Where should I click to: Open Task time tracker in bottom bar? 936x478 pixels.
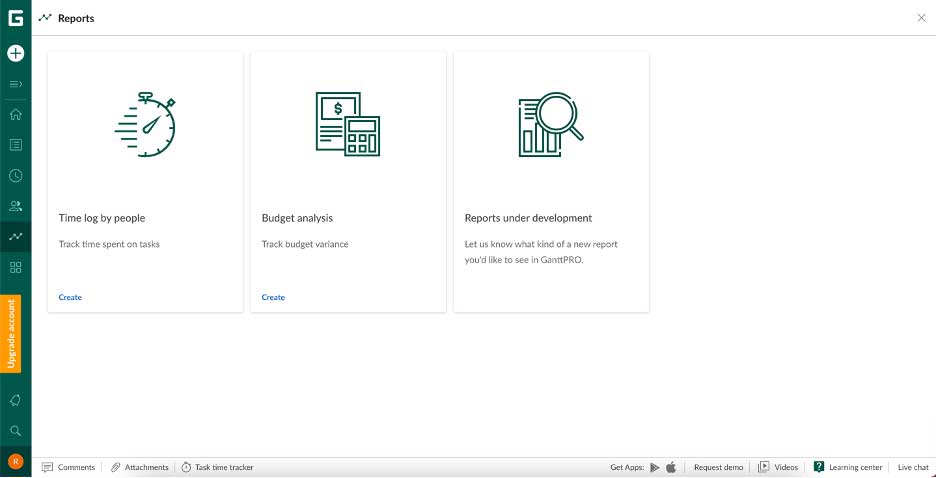click(217, 467)
